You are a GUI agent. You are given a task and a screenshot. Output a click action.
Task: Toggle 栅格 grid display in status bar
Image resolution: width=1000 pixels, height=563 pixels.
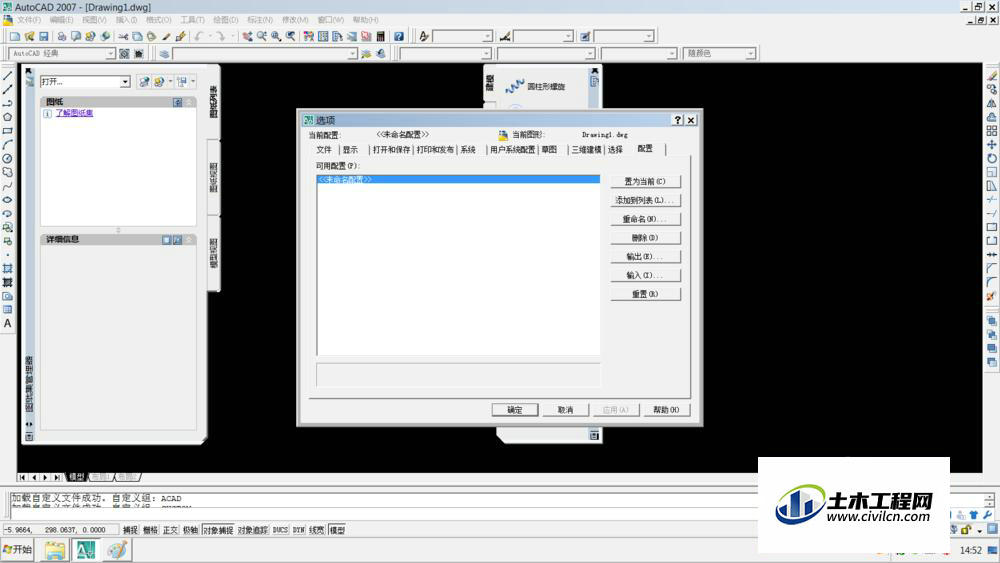coord(151,530)
